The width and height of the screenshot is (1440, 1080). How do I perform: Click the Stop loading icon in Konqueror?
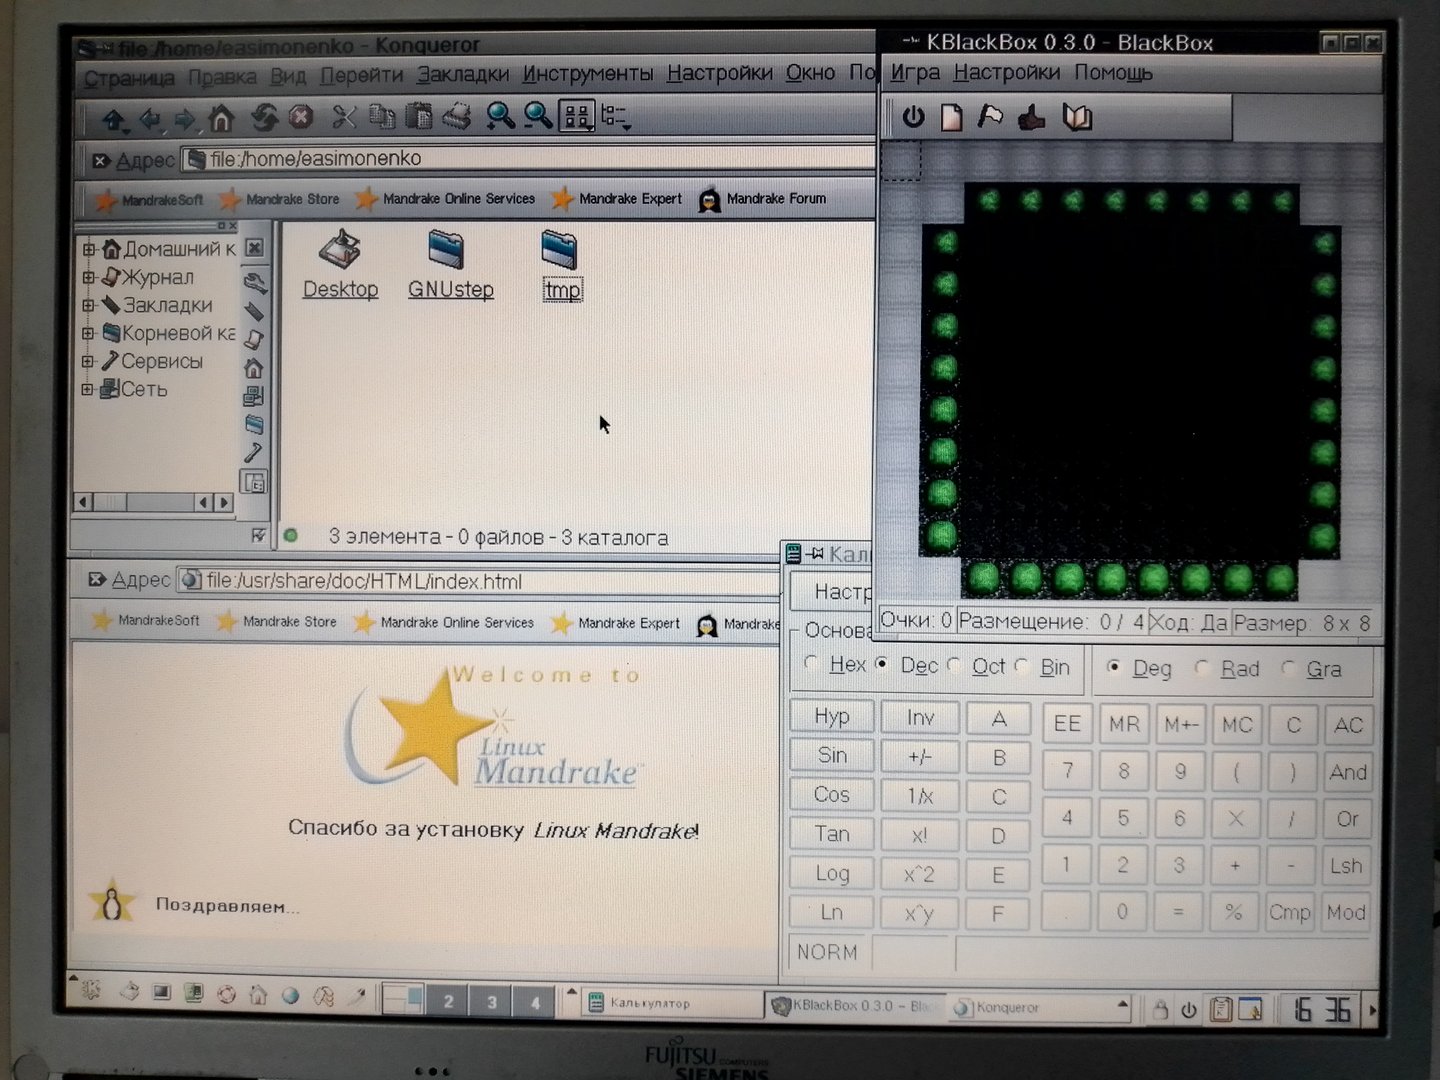point(300,118)
